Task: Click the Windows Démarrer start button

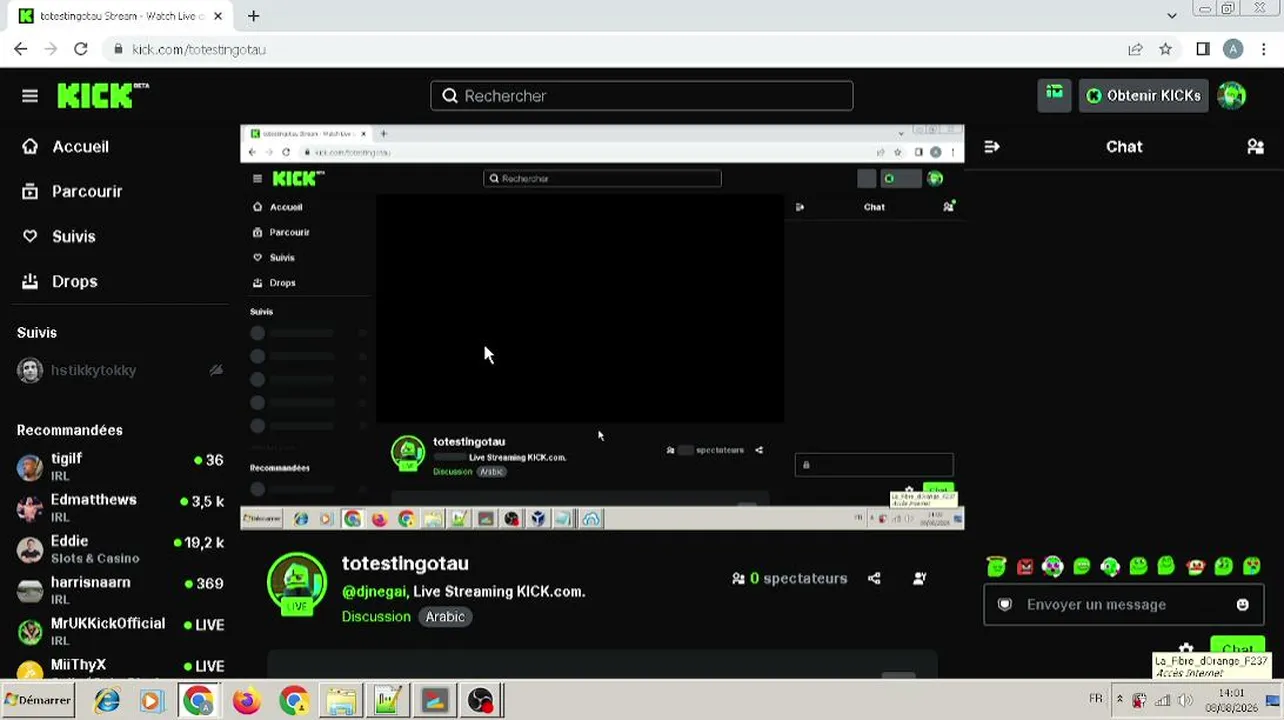Action: (x=39, y=700)
